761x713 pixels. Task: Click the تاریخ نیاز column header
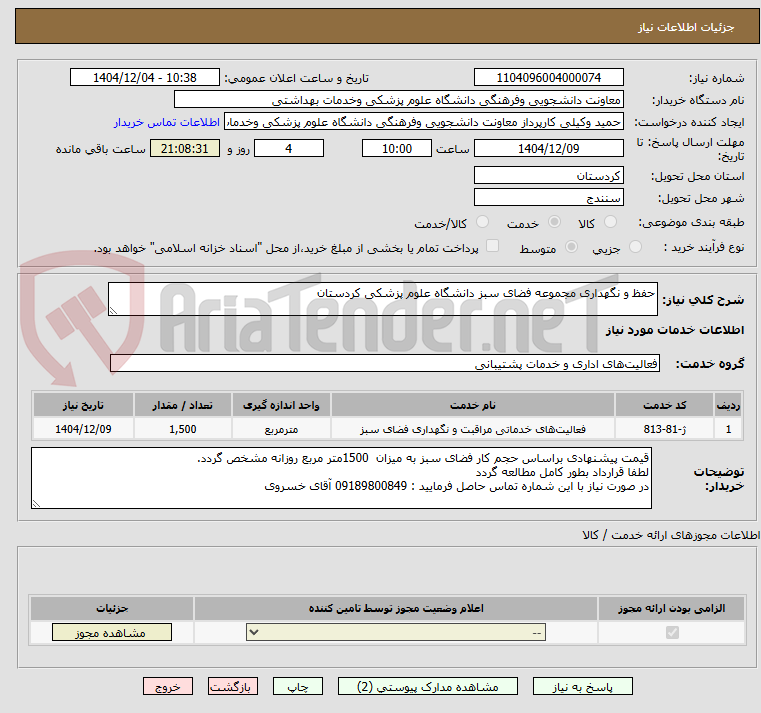click(83, 405)
